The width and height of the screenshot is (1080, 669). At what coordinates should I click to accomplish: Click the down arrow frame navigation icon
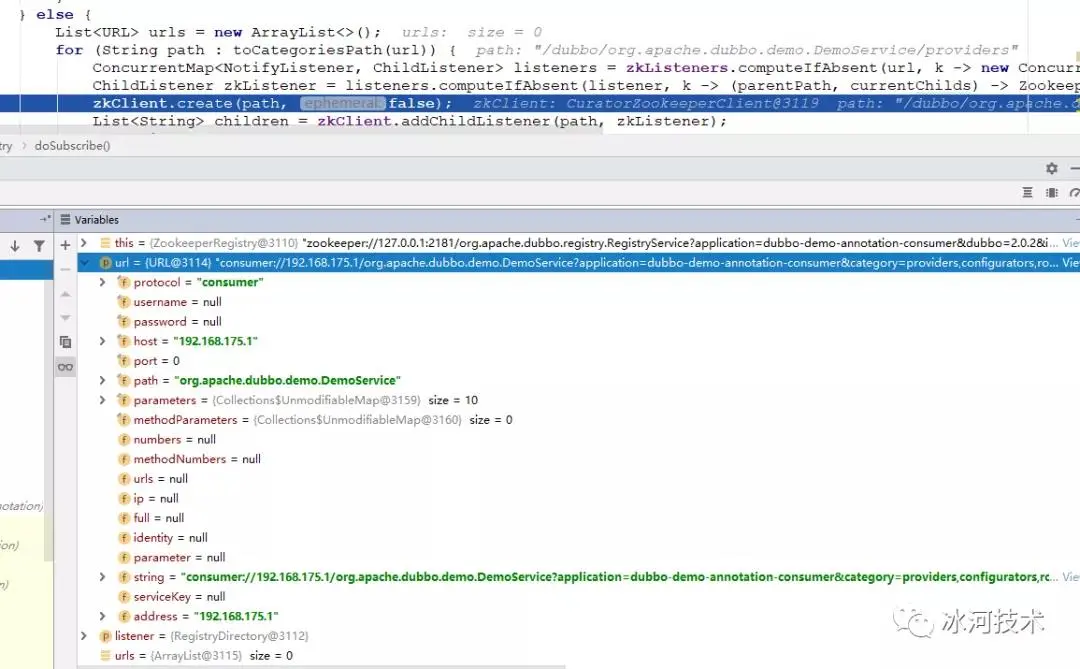coord(14,246)
